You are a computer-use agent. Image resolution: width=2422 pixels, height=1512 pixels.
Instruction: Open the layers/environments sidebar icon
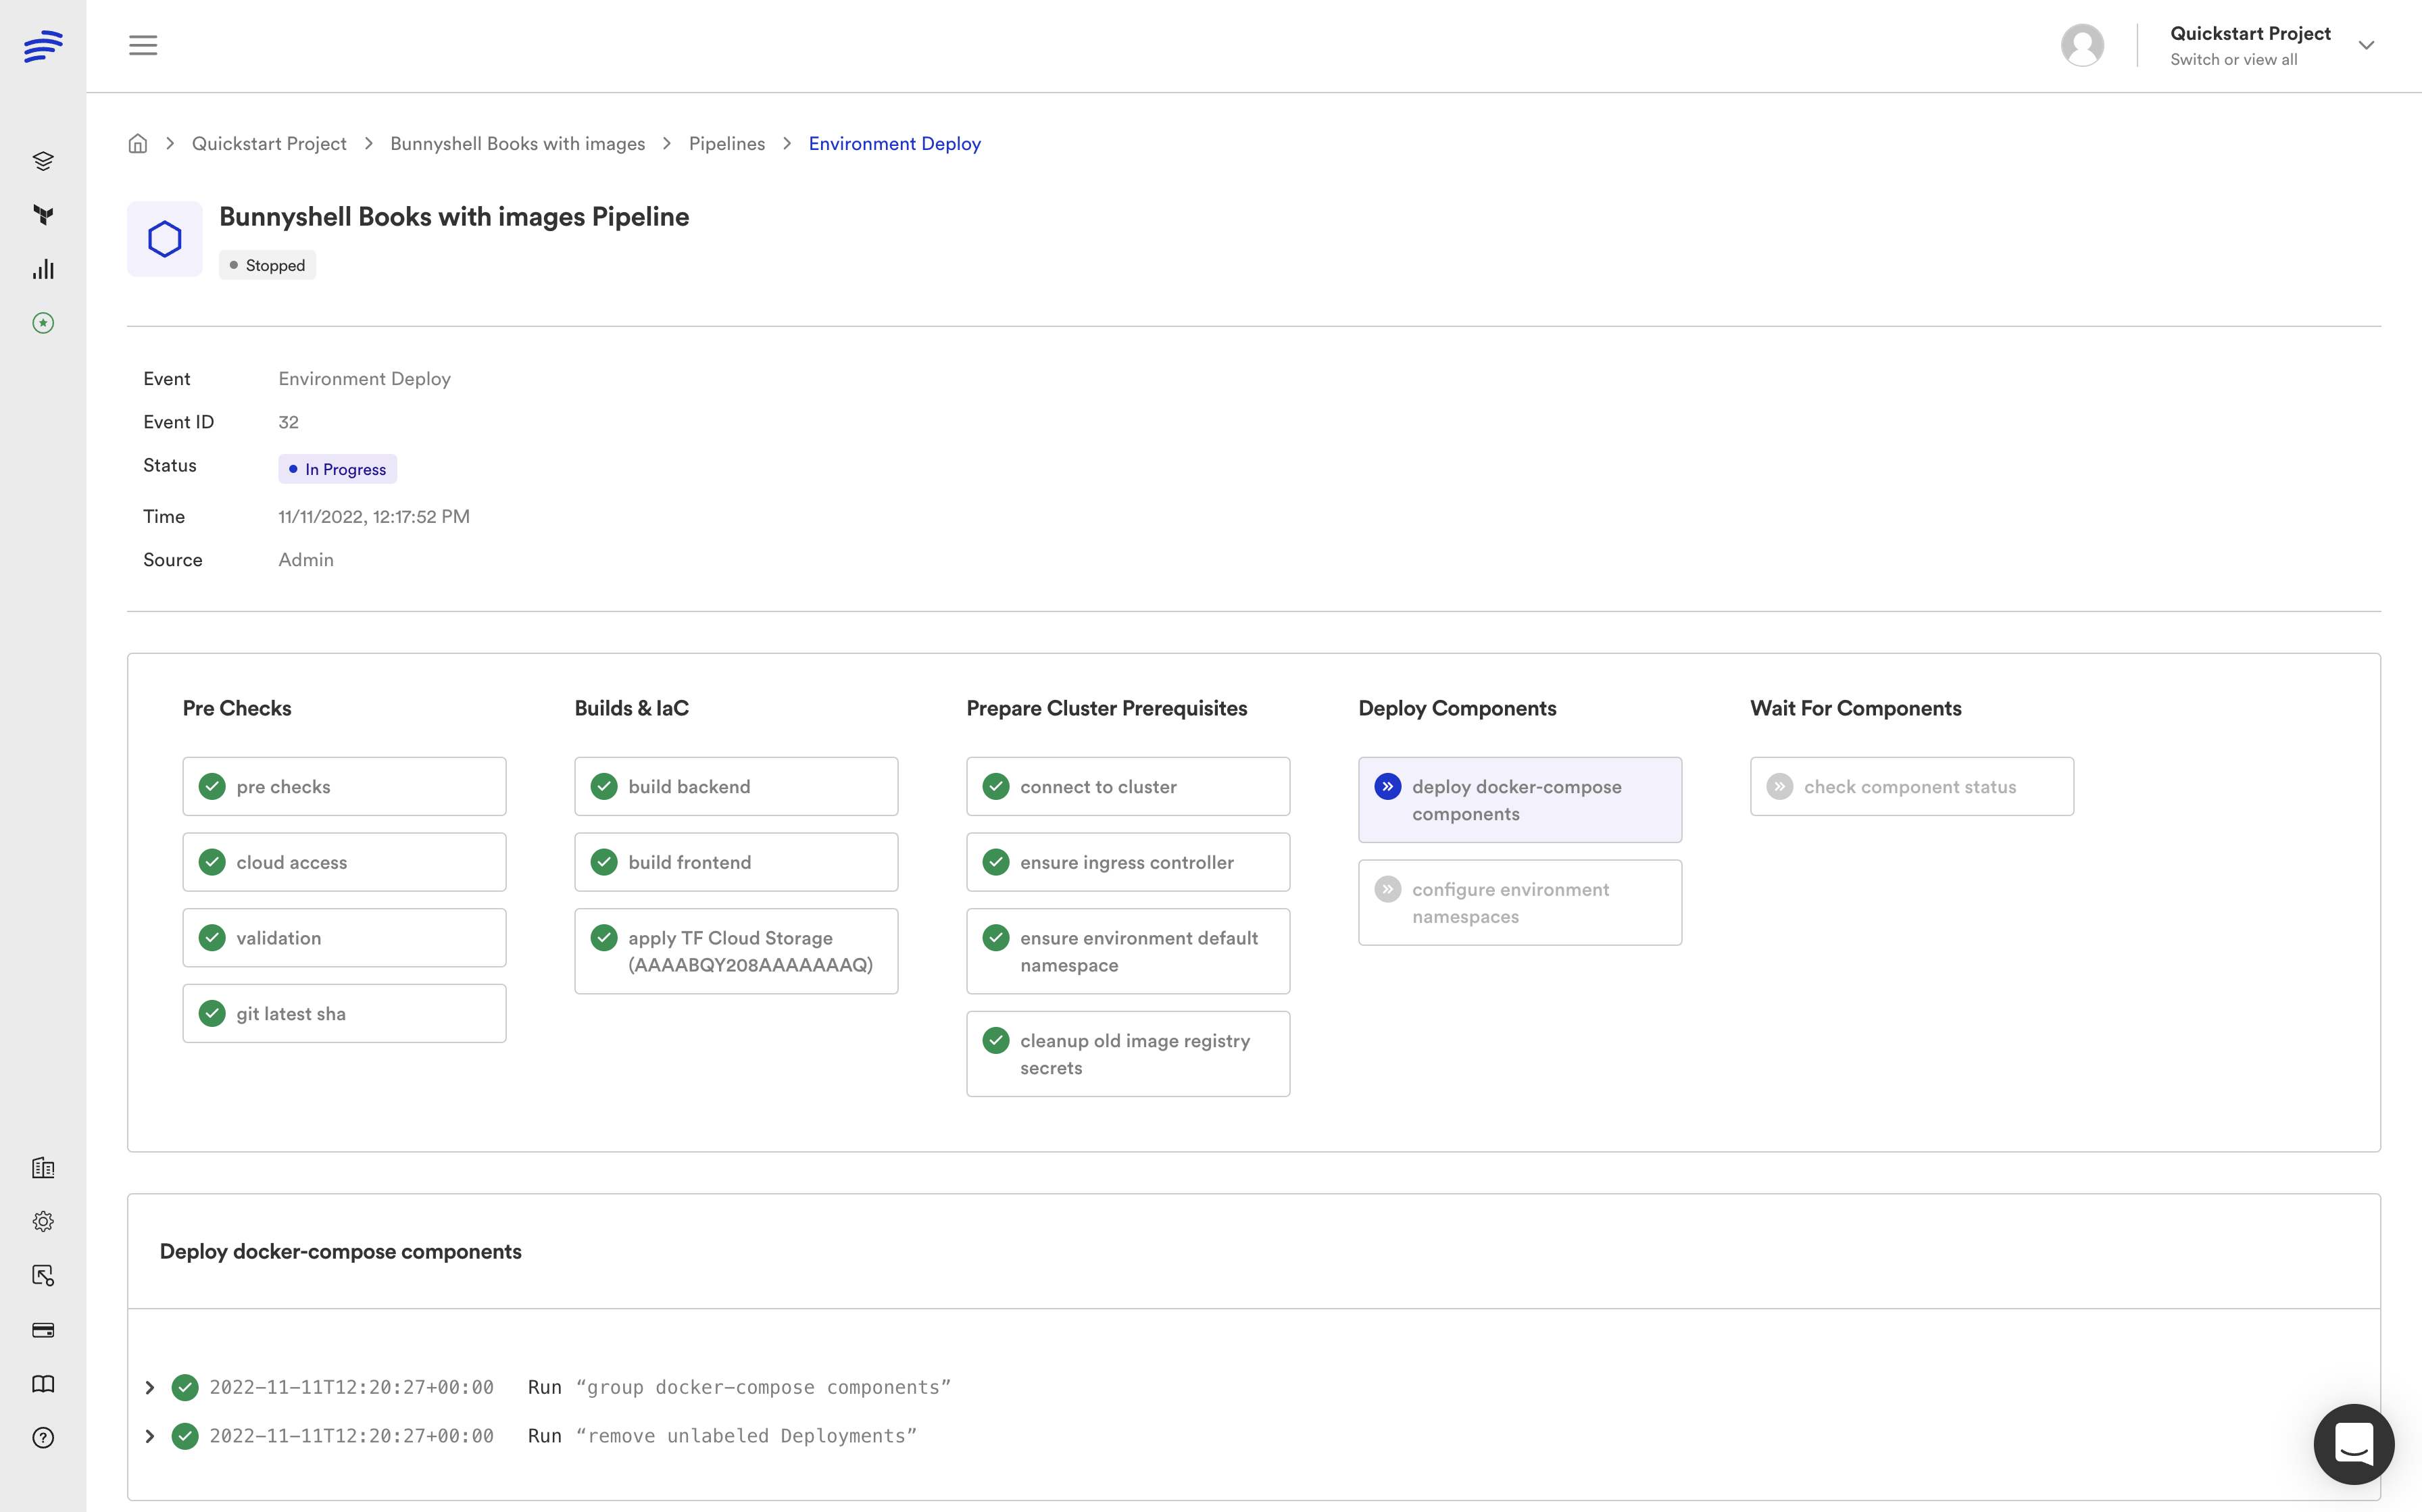(x=43, y=161)
